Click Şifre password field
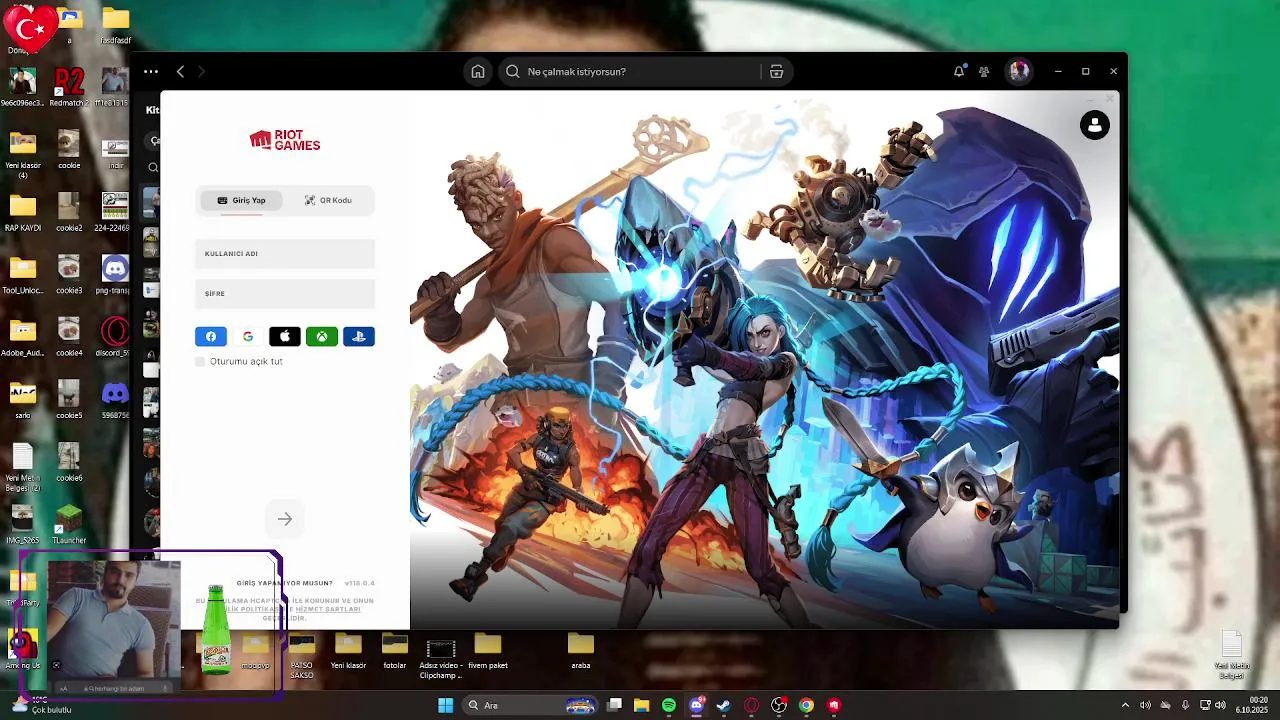The image size is (1280, 720). coord(285,294)
